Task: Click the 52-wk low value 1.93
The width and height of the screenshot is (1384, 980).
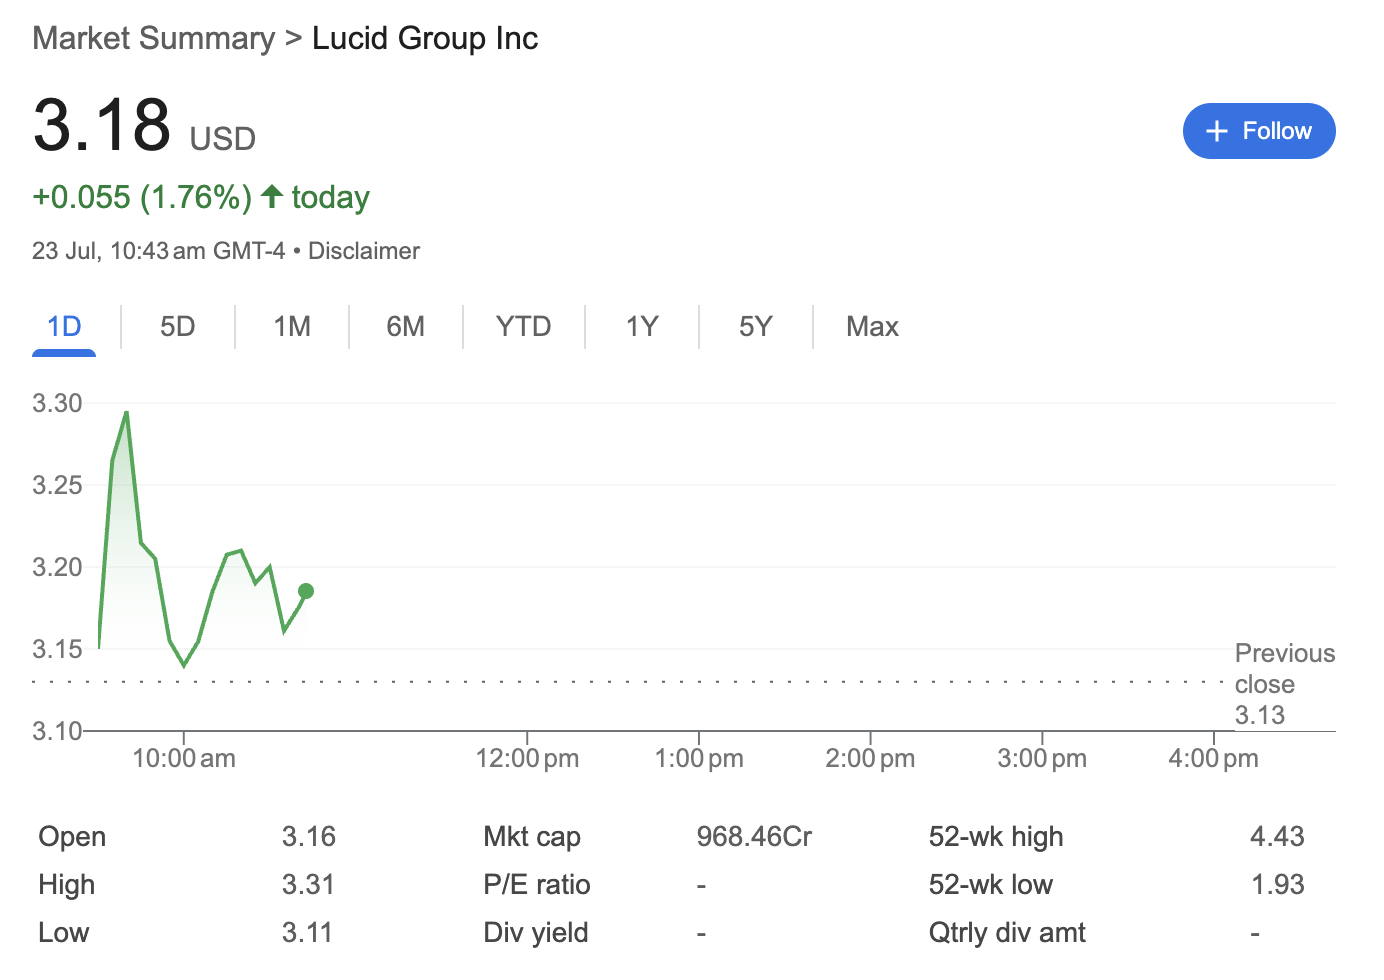Action: (1278, 885)
